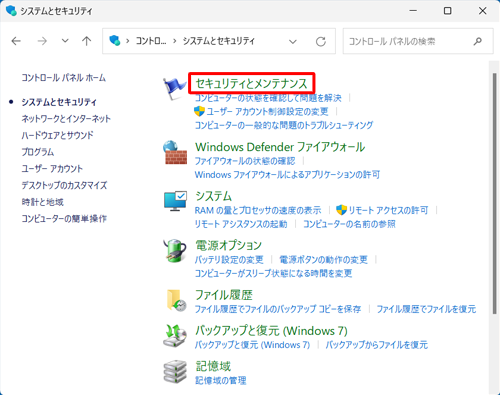Click the Storage Spaces stacked drives icon
This screenshot has width=500, height=395.
(x=175, y=372)
